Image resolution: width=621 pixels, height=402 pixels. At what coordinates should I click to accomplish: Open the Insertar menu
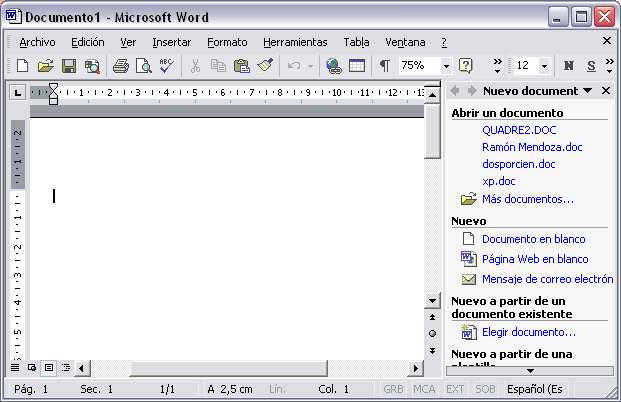click(x=171, y=42)
